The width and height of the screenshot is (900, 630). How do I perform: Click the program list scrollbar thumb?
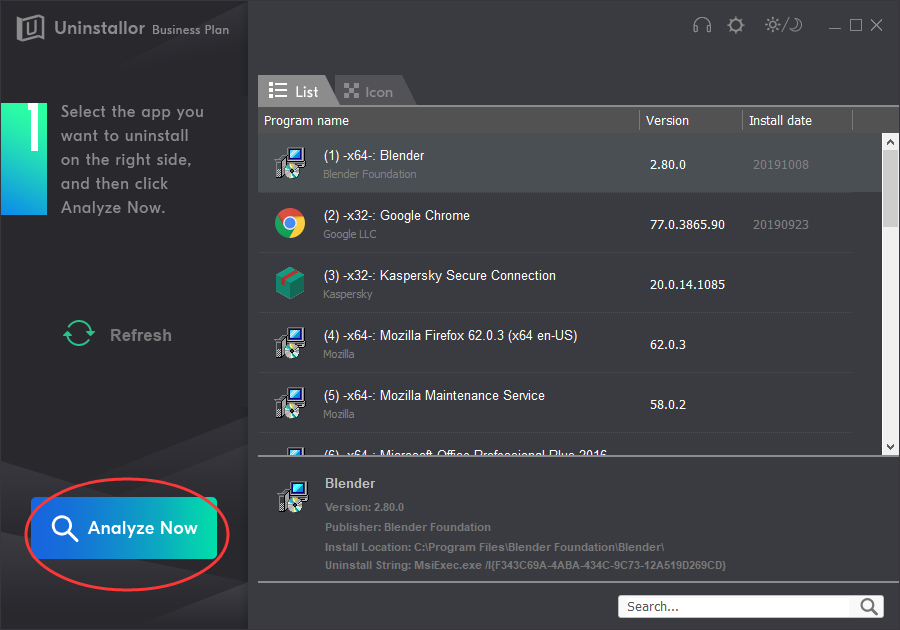(x=890, y=189)
